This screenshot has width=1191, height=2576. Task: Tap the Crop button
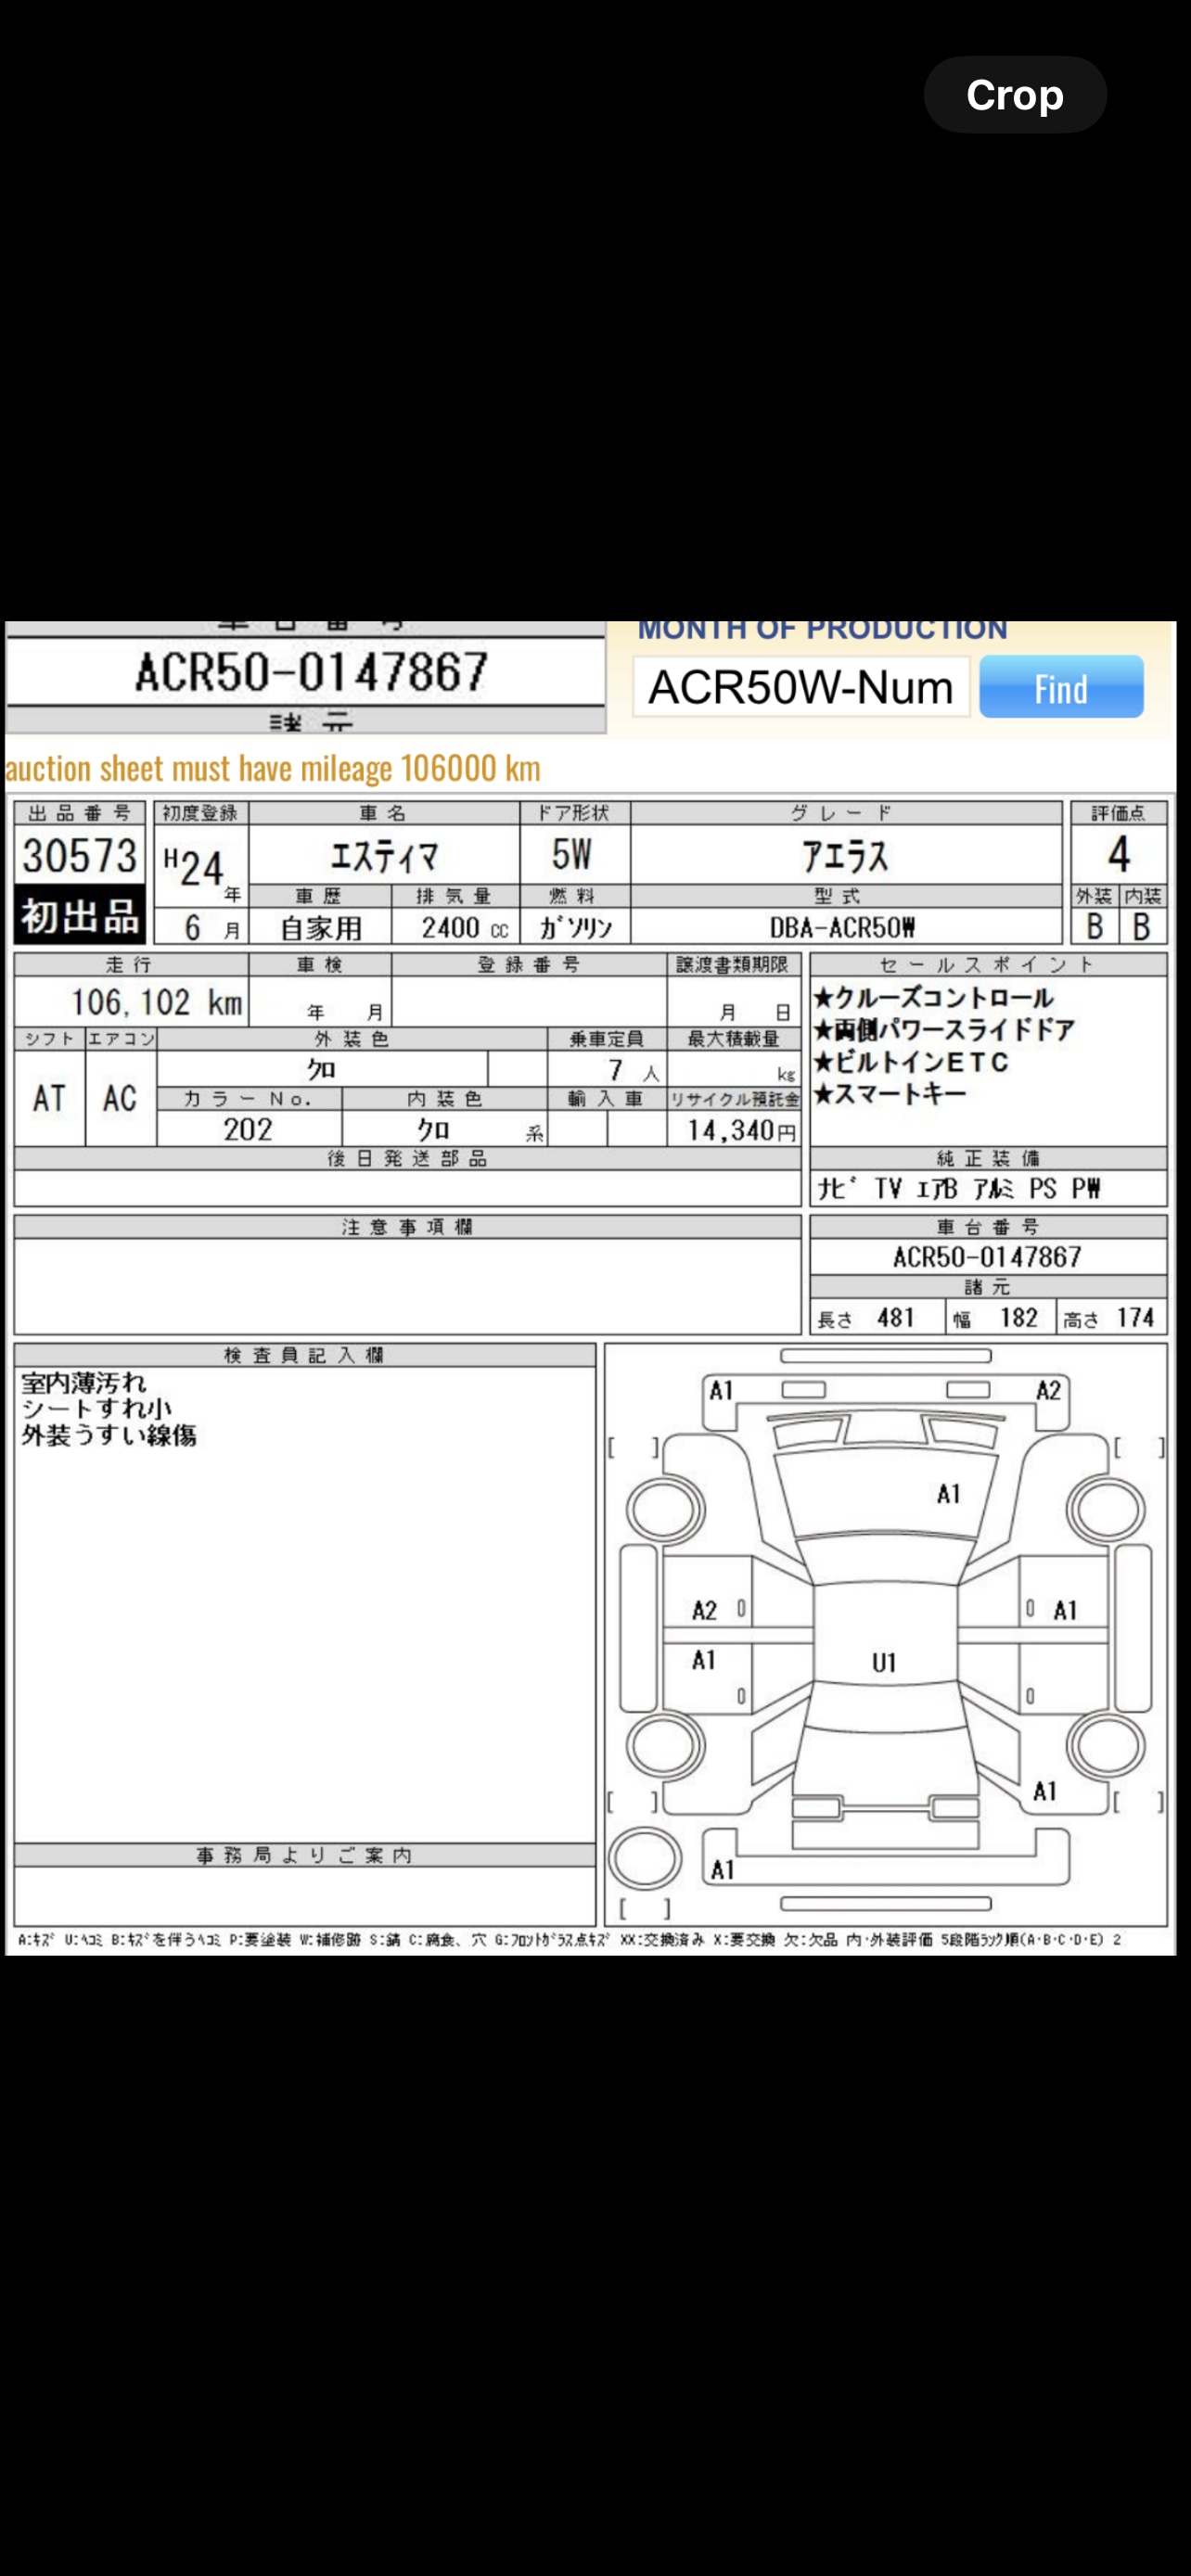(1014, 95)
